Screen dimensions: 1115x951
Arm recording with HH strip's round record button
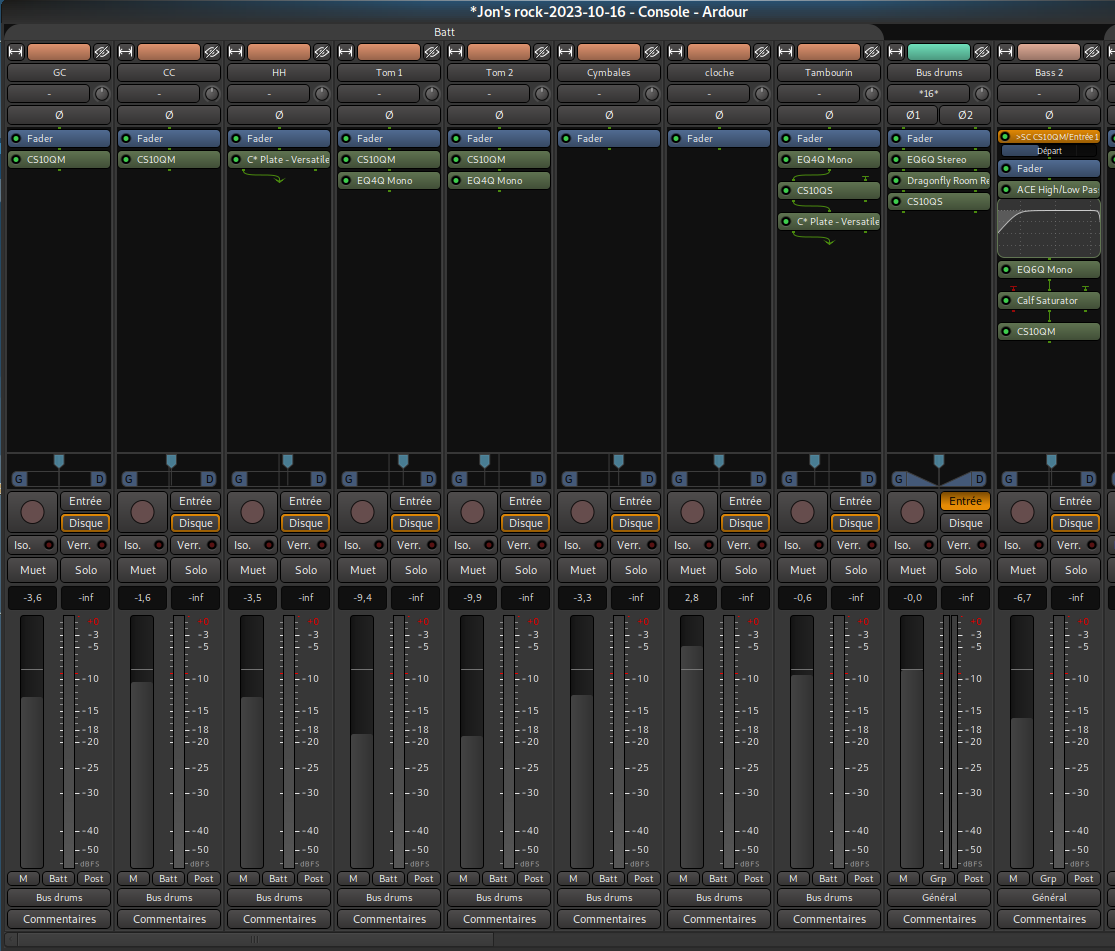click(x=253, y=512)
